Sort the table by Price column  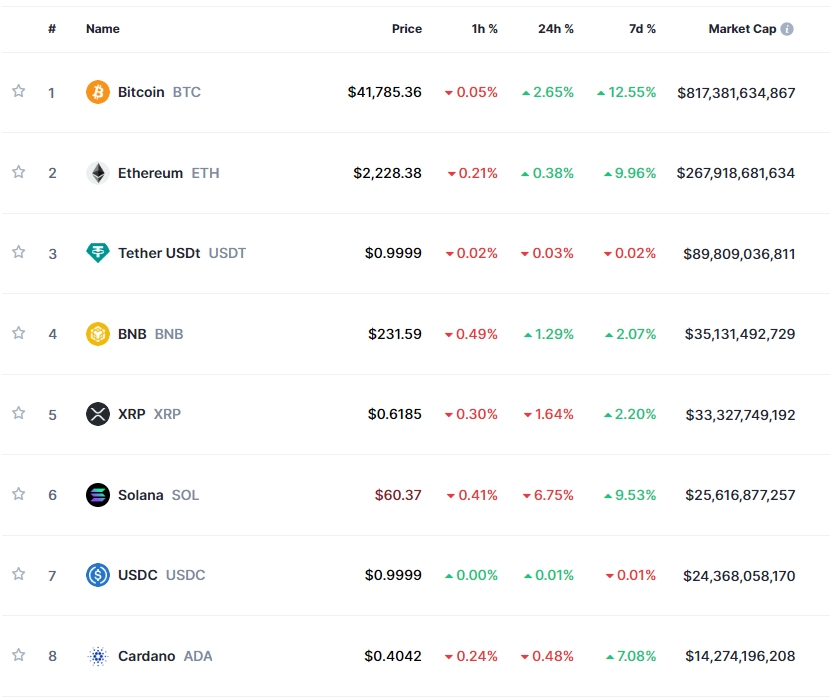(x=406, y=29)
